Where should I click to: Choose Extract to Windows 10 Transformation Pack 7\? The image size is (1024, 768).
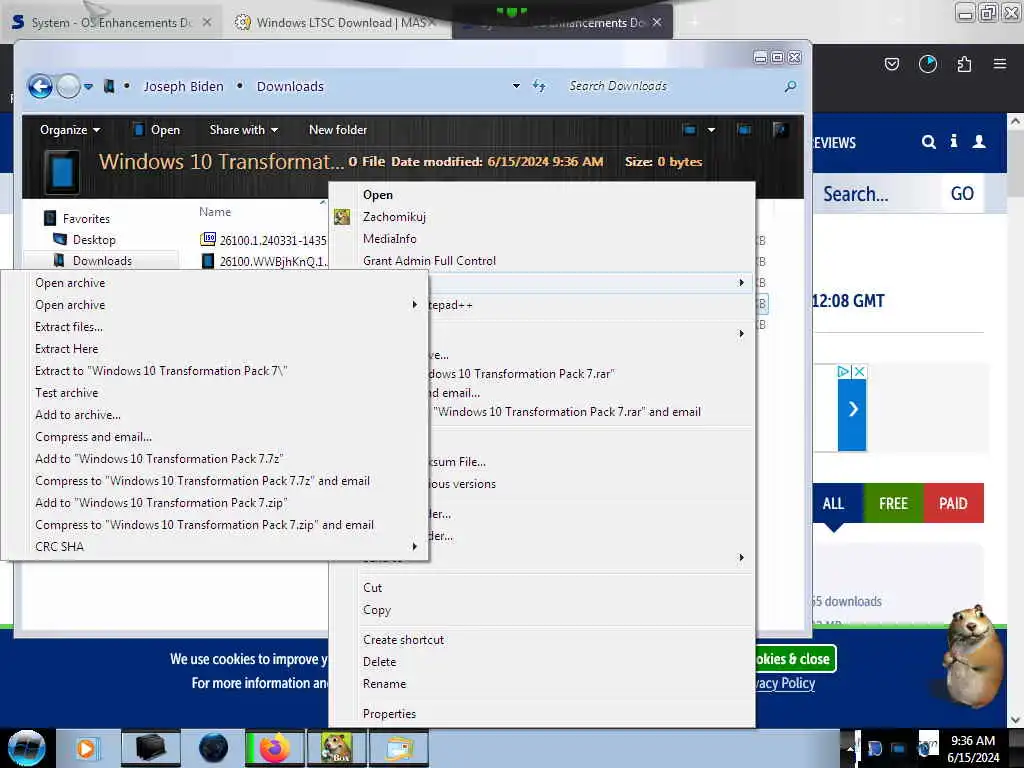click(214, 371)
